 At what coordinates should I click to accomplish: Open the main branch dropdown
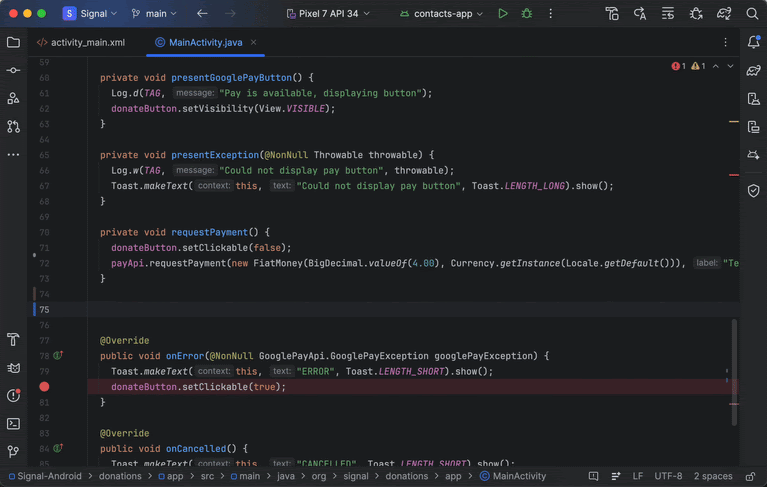coord(155,14)
